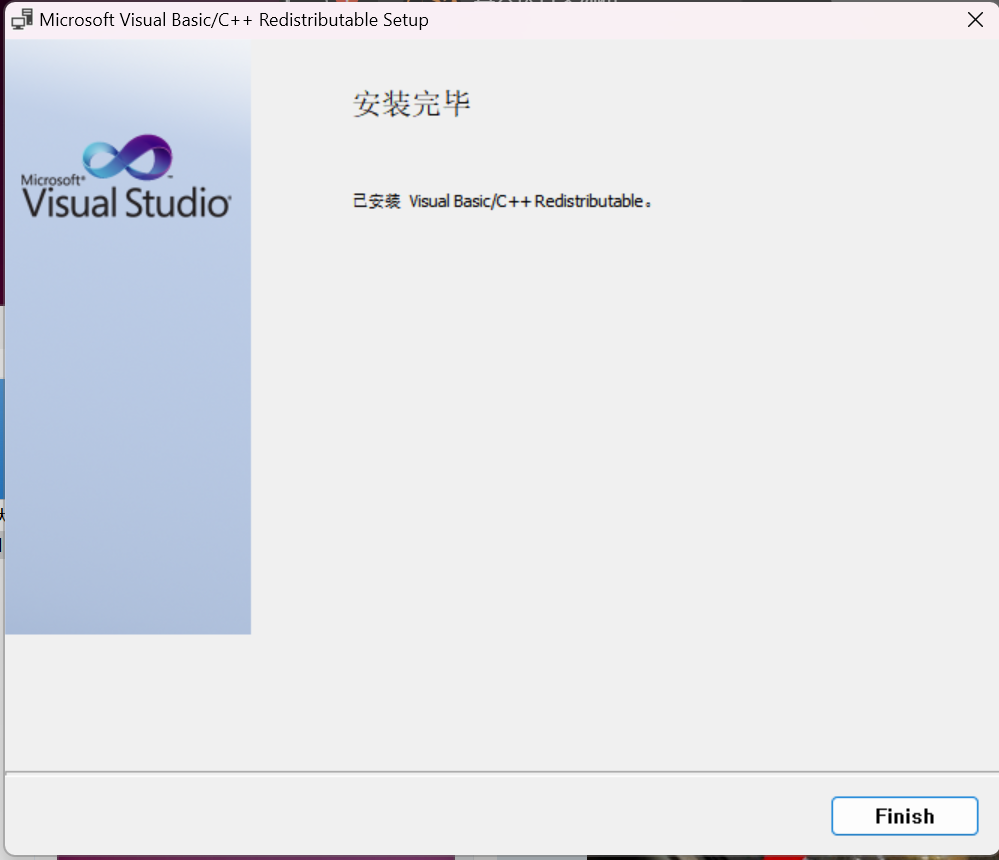The height and width of the screenshot is (860, 999).
Task: Click the installer icon in the title bar
Action: pyautogui.click(x=21, y=20)
